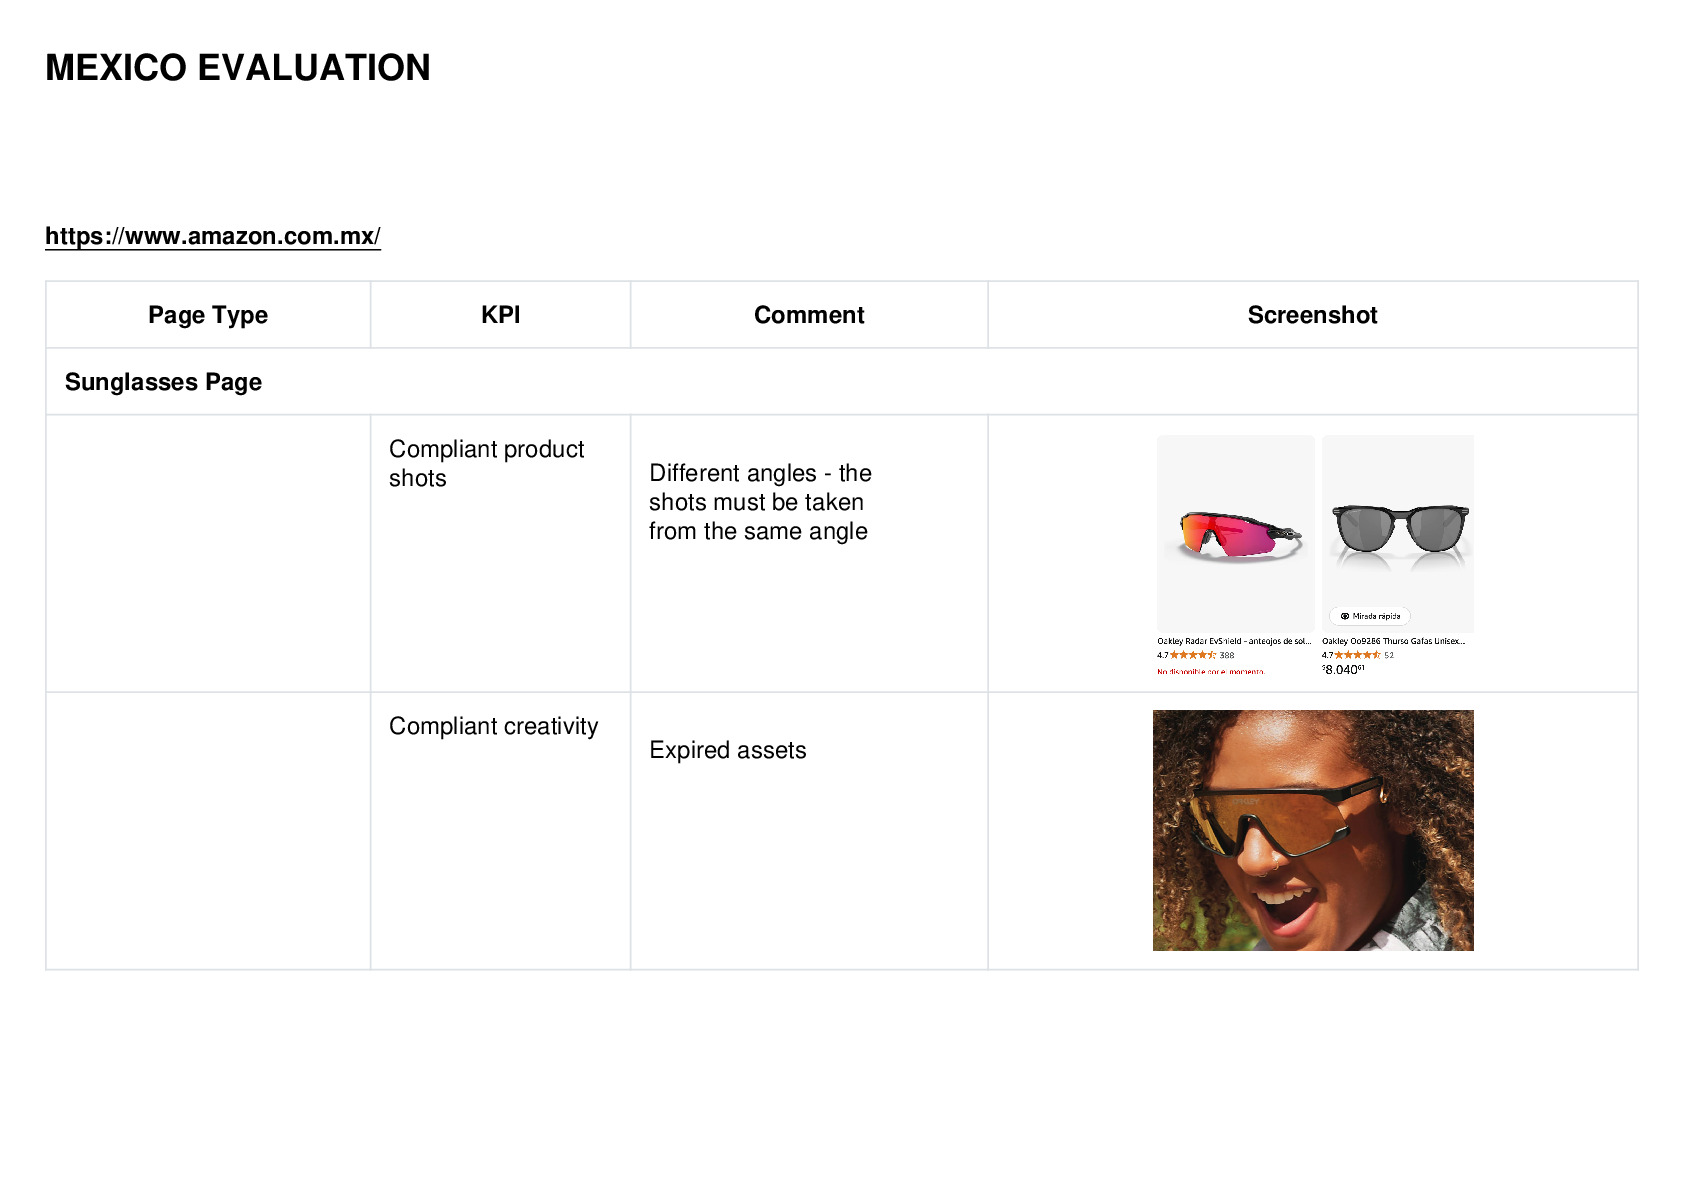Screen dimensions: 1684x1191
Task: Click the star rating beside 52 reviews
Action: [x=1357, y=655]
